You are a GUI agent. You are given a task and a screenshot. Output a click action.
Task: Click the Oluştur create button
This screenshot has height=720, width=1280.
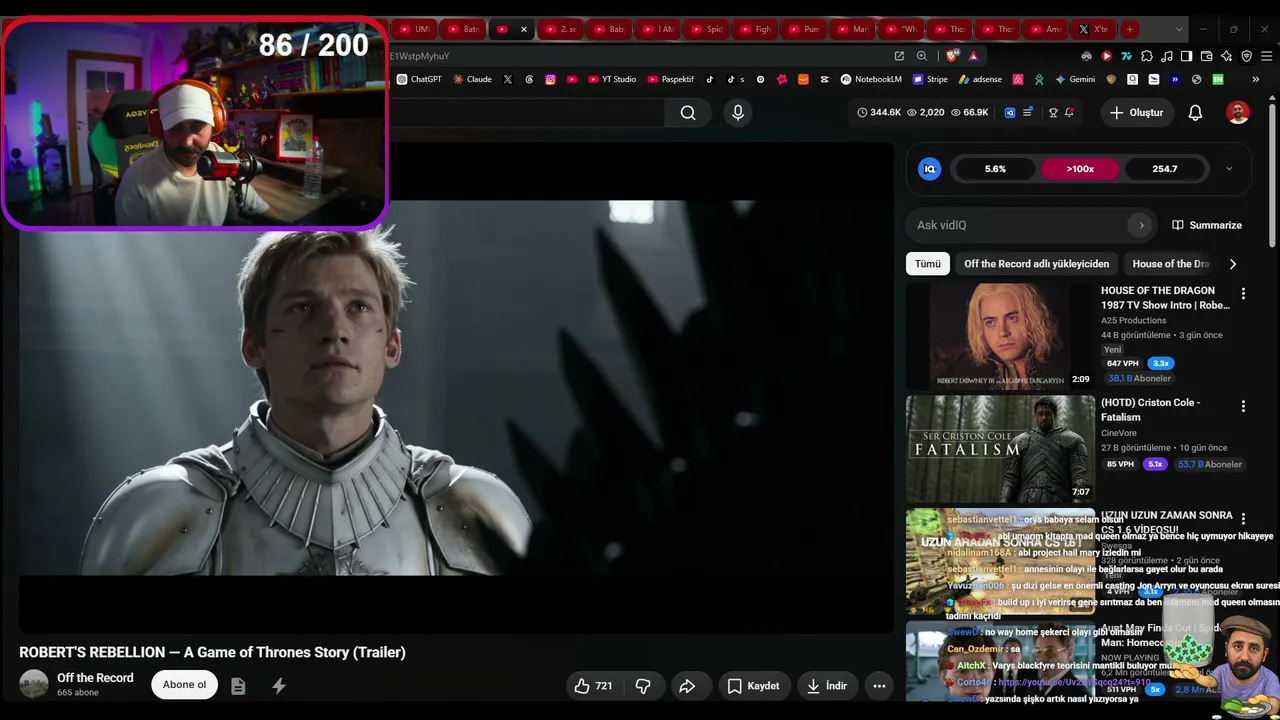(1136, 113)
